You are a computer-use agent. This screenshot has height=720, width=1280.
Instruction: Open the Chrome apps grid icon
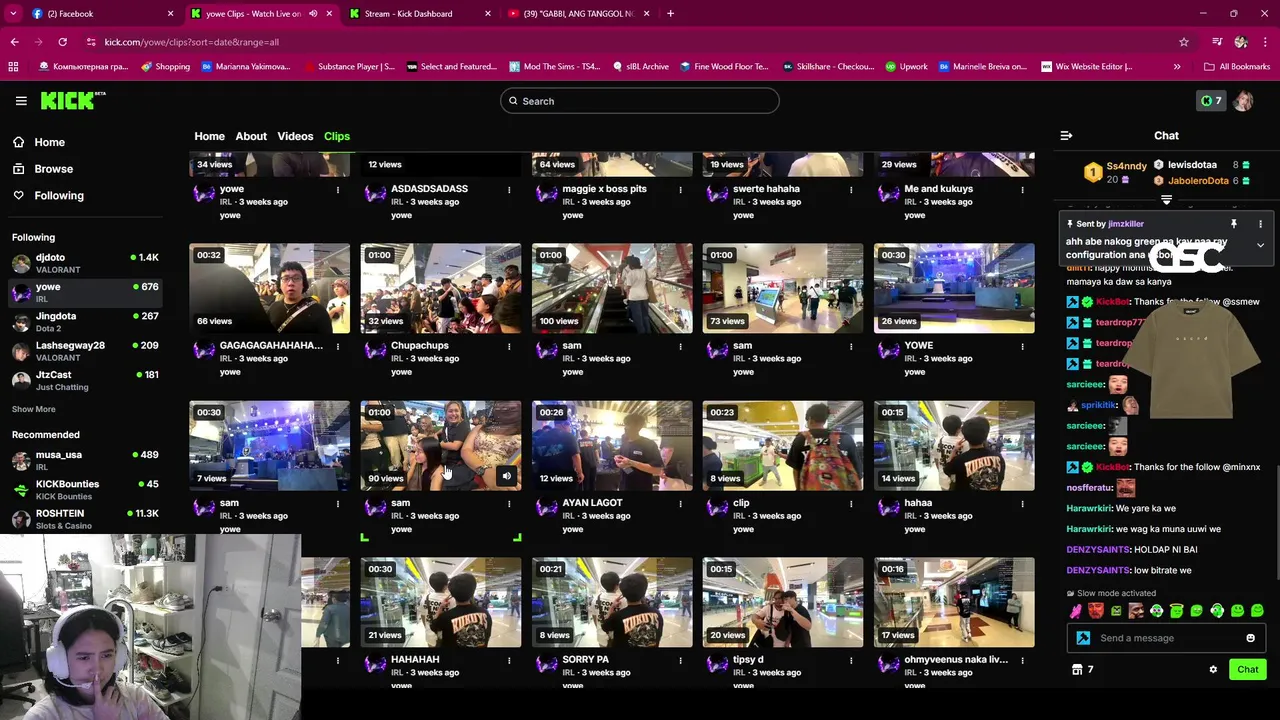coord(13,67)
